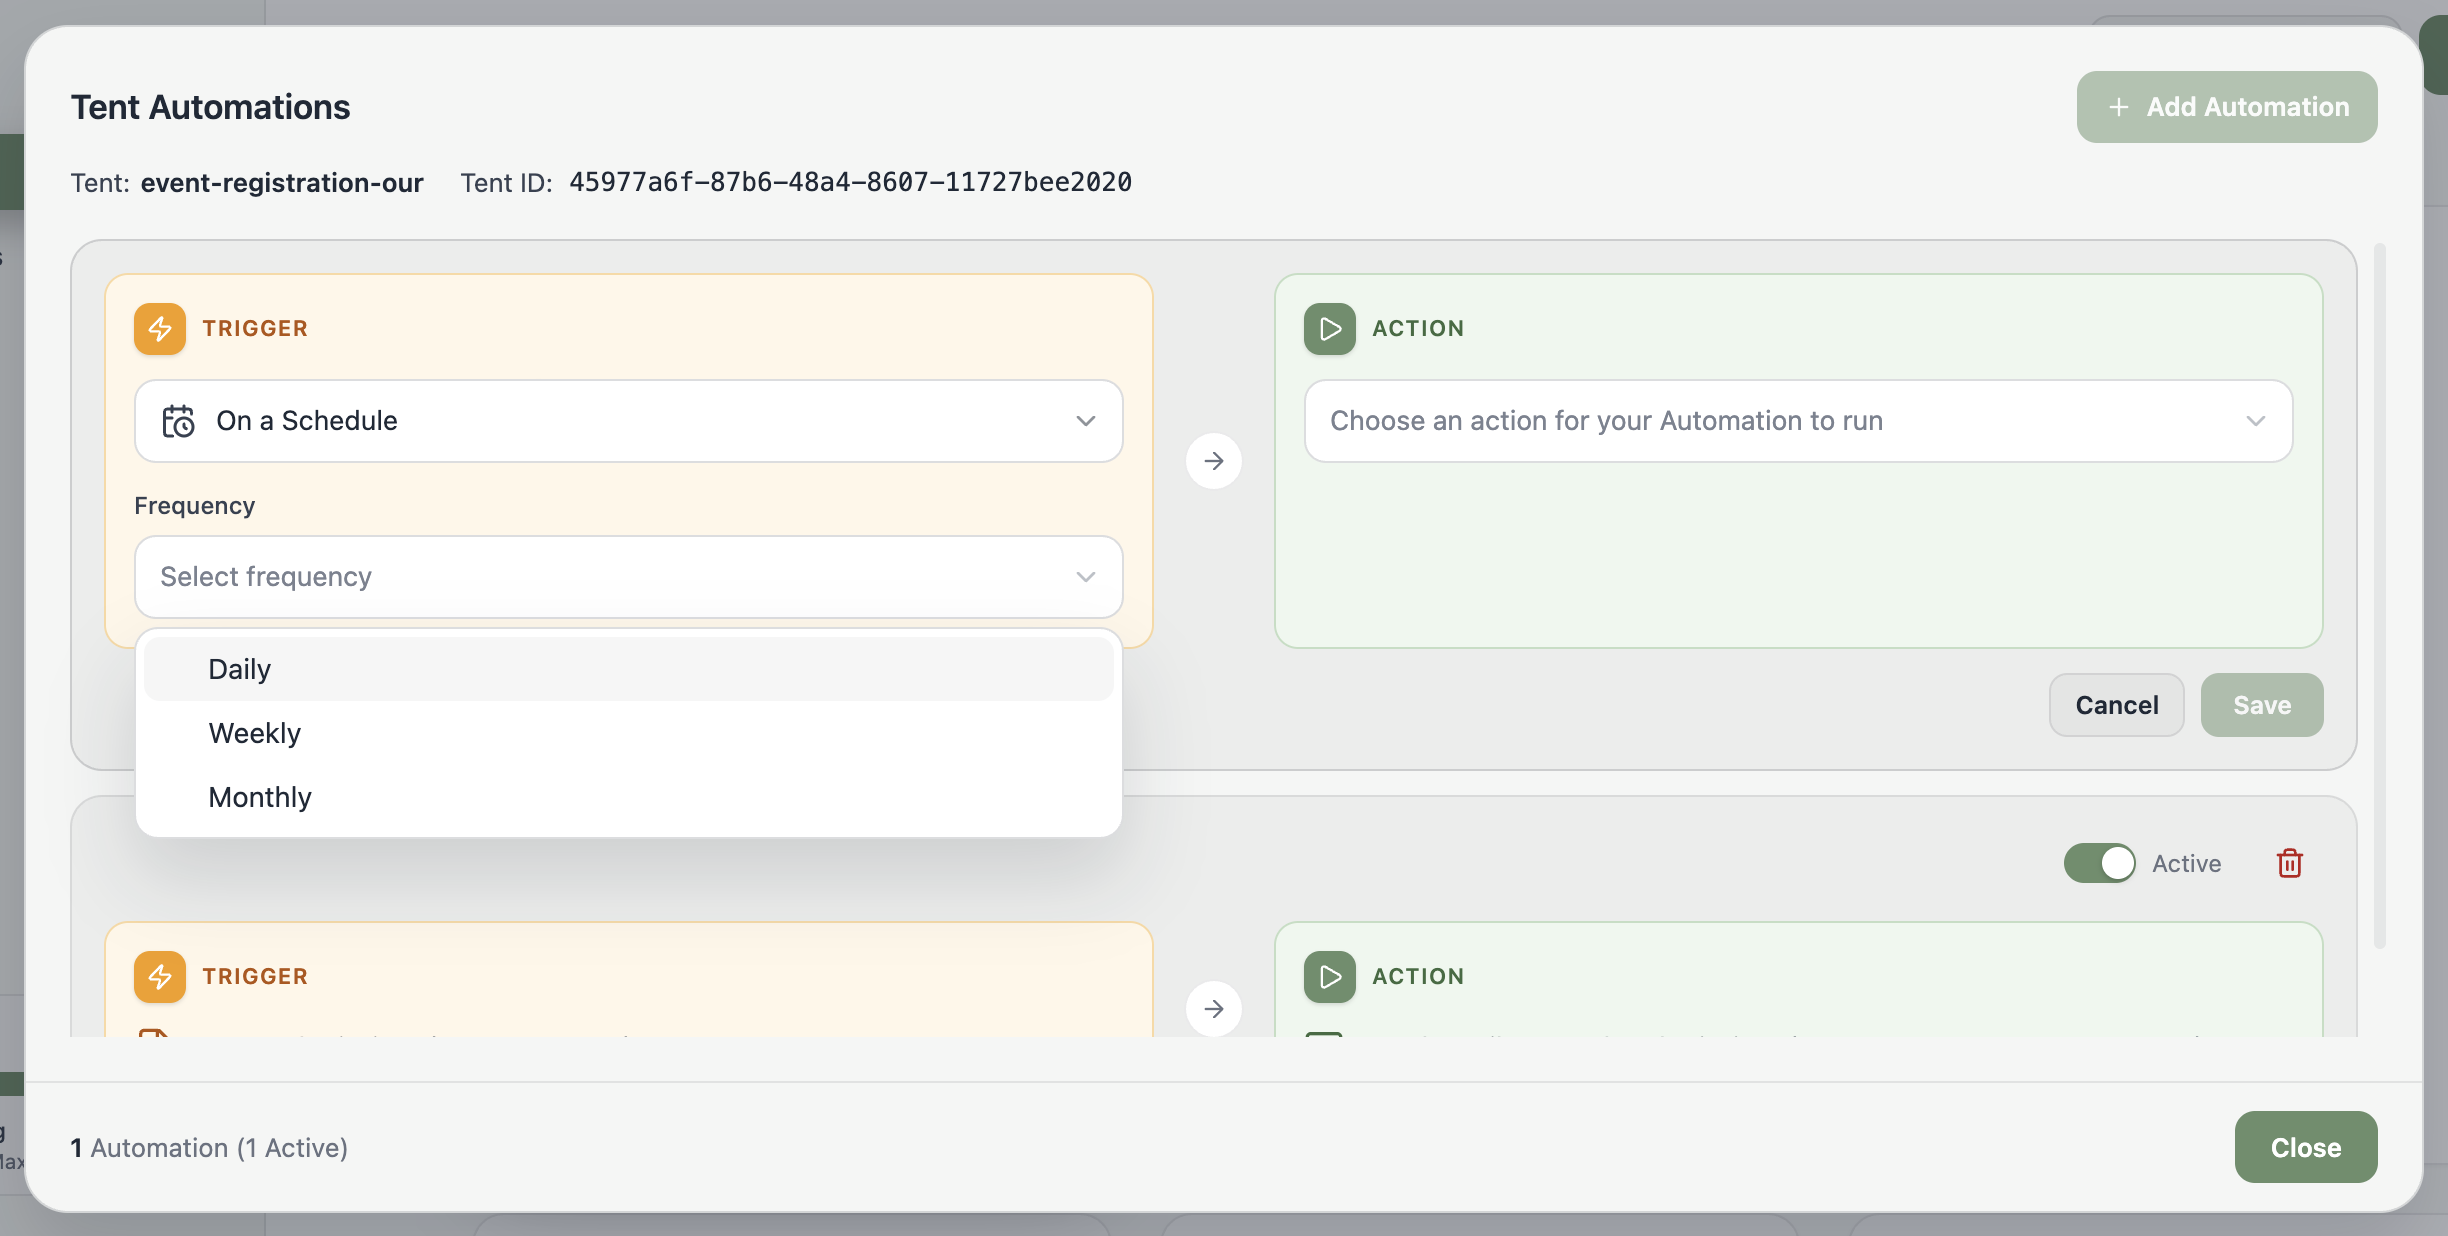Select Daily frequency option

point(629,669)
